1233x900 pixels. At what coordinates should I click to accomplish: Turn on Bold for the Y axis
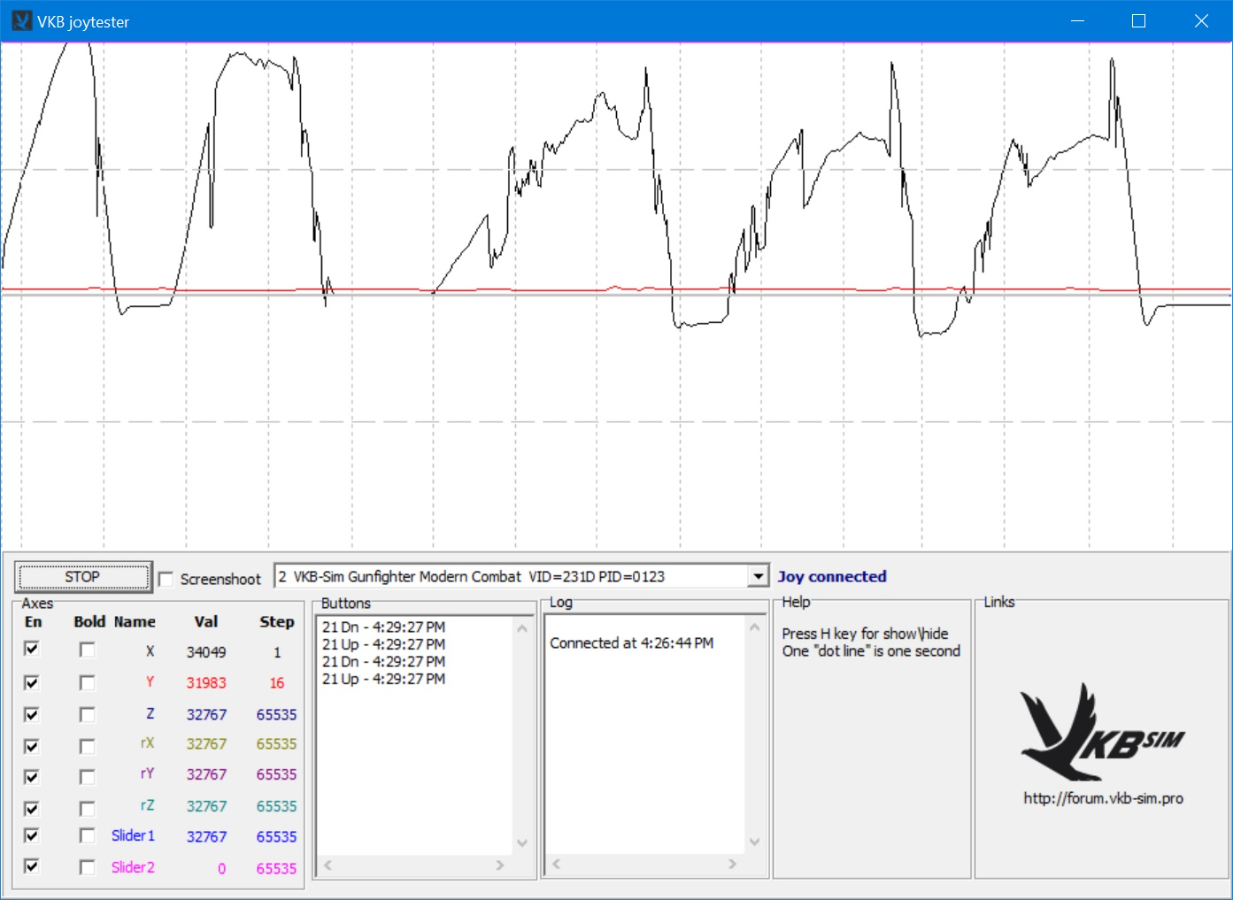pyautogui.click(x=88, y=682)
